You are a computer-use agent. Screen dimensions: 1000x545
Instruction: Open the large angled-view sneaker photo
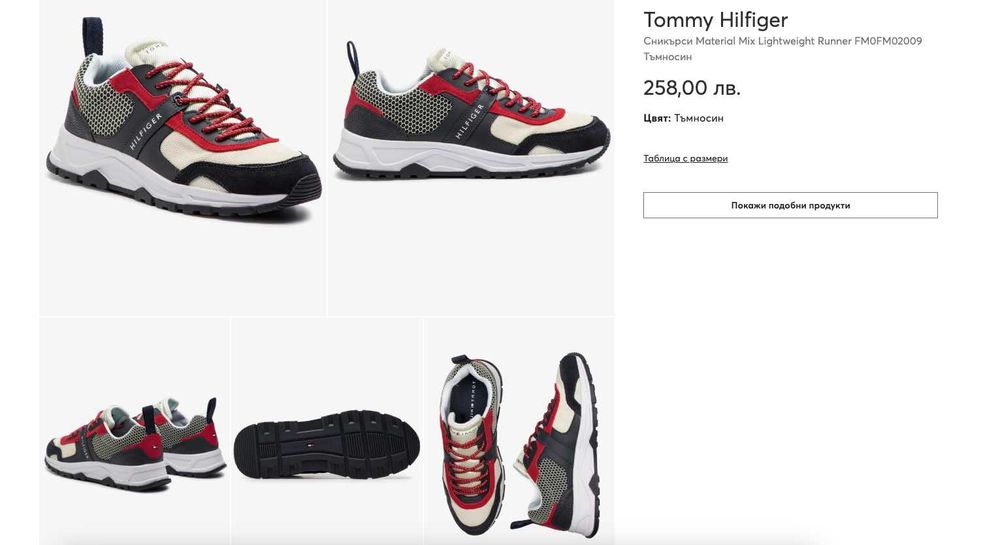(x=183, y=157)
